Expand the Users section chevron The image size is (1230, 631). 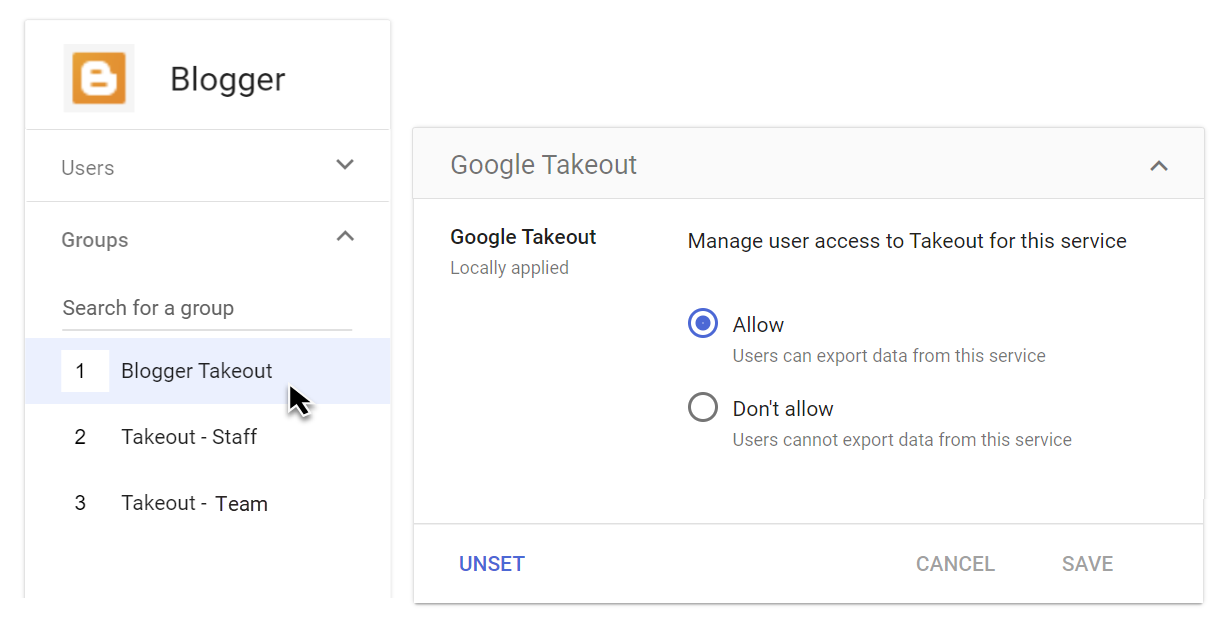[x=345, y=165]
